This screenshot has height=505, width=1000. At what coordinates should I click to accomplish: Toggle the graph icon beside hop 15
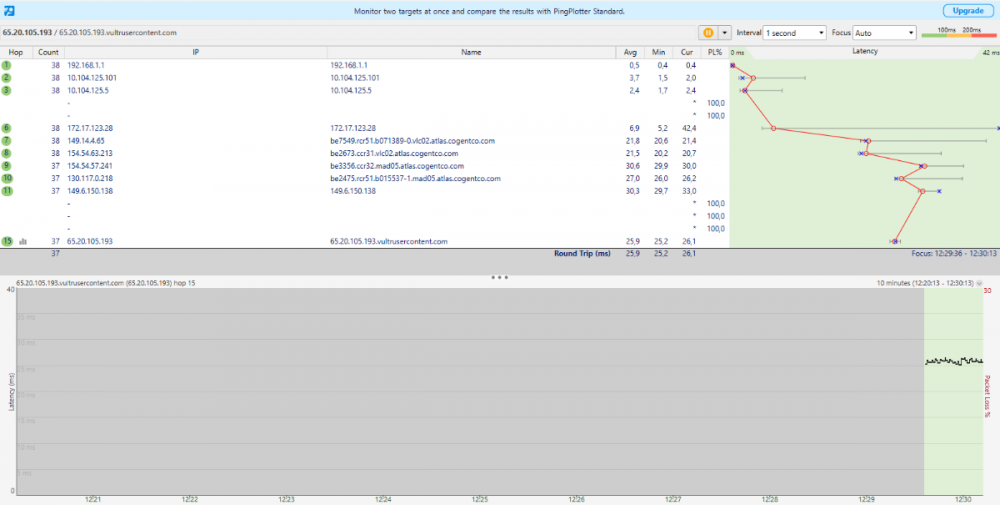23,242
